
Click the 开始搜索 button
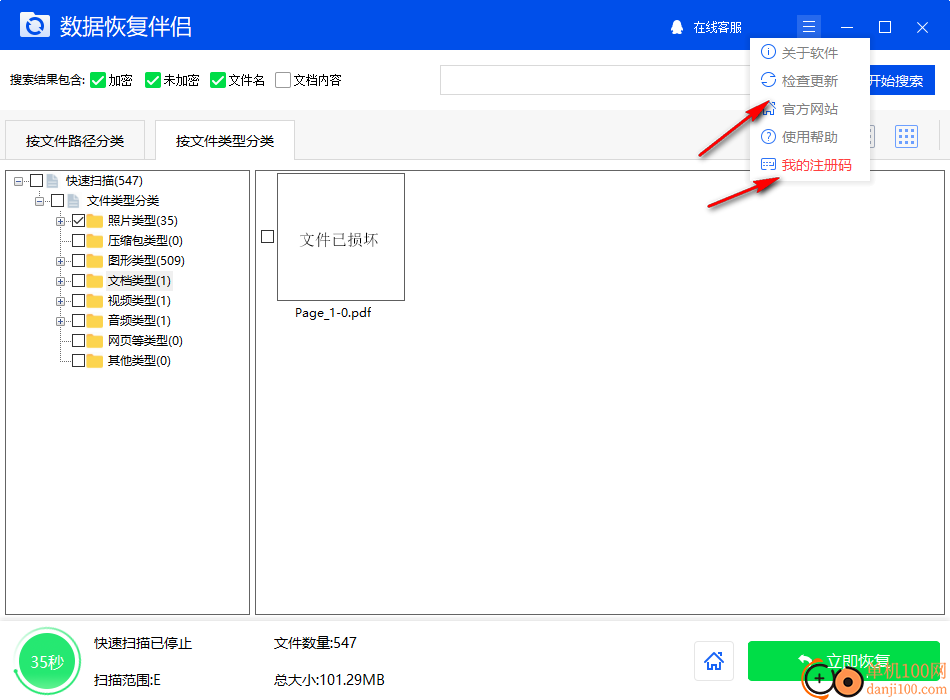pos(902,81)
